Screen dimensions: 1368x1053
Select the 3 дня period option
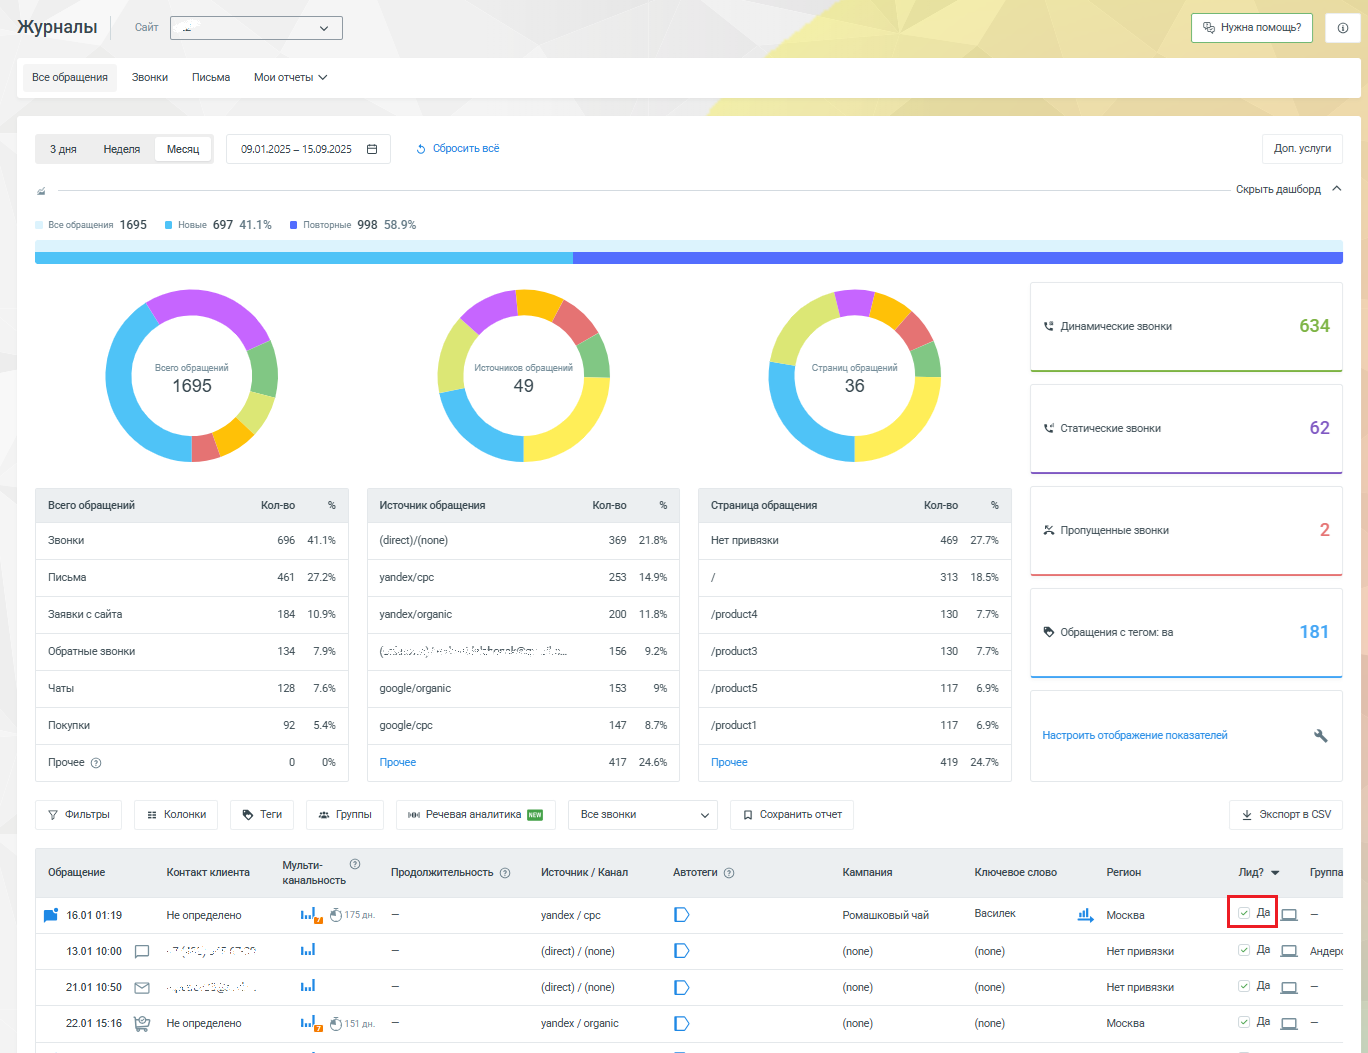(x=63, y=149)
